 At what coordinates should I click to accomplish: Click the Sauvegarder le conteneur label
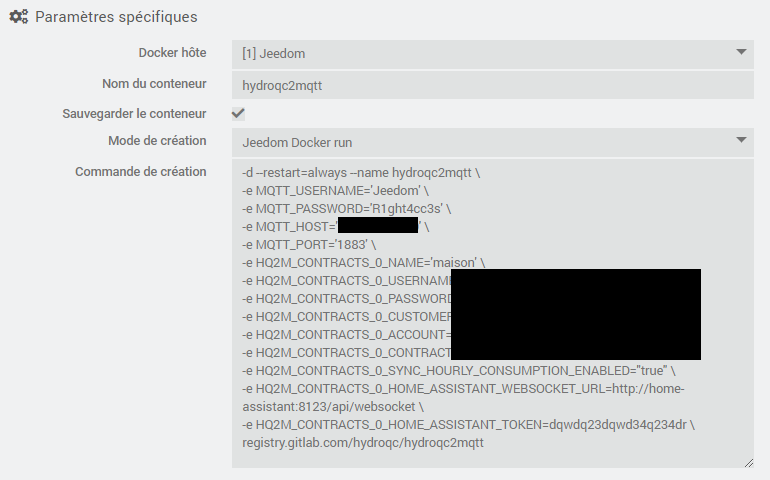click(134, 113)
